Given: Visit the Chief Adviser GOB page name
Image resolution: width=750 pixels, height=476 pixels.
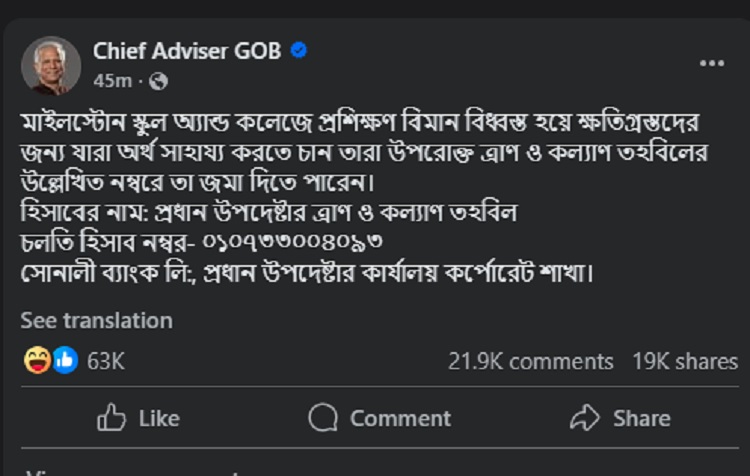Looking at the screenshot, I should (187, 50).
